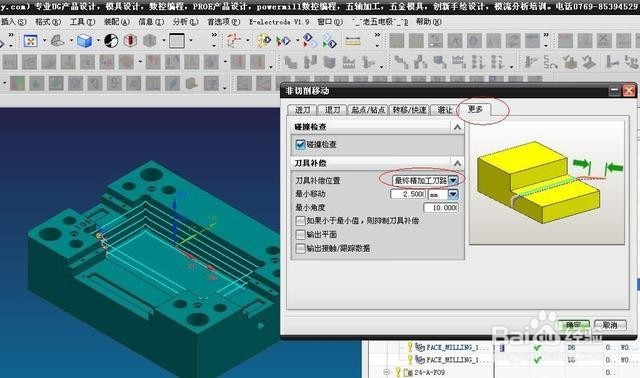Select the 更多 tab

click(x=475, y=109)
